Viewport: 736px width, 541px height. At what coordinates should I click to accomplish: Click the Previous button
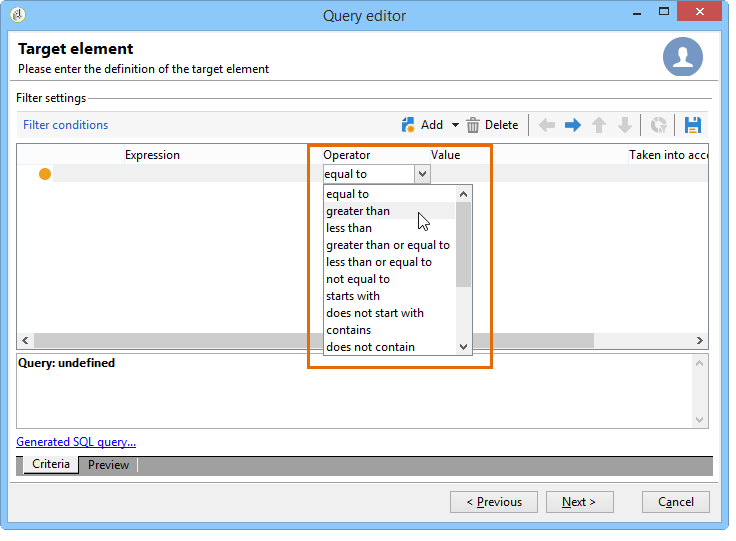coord(494,502)
